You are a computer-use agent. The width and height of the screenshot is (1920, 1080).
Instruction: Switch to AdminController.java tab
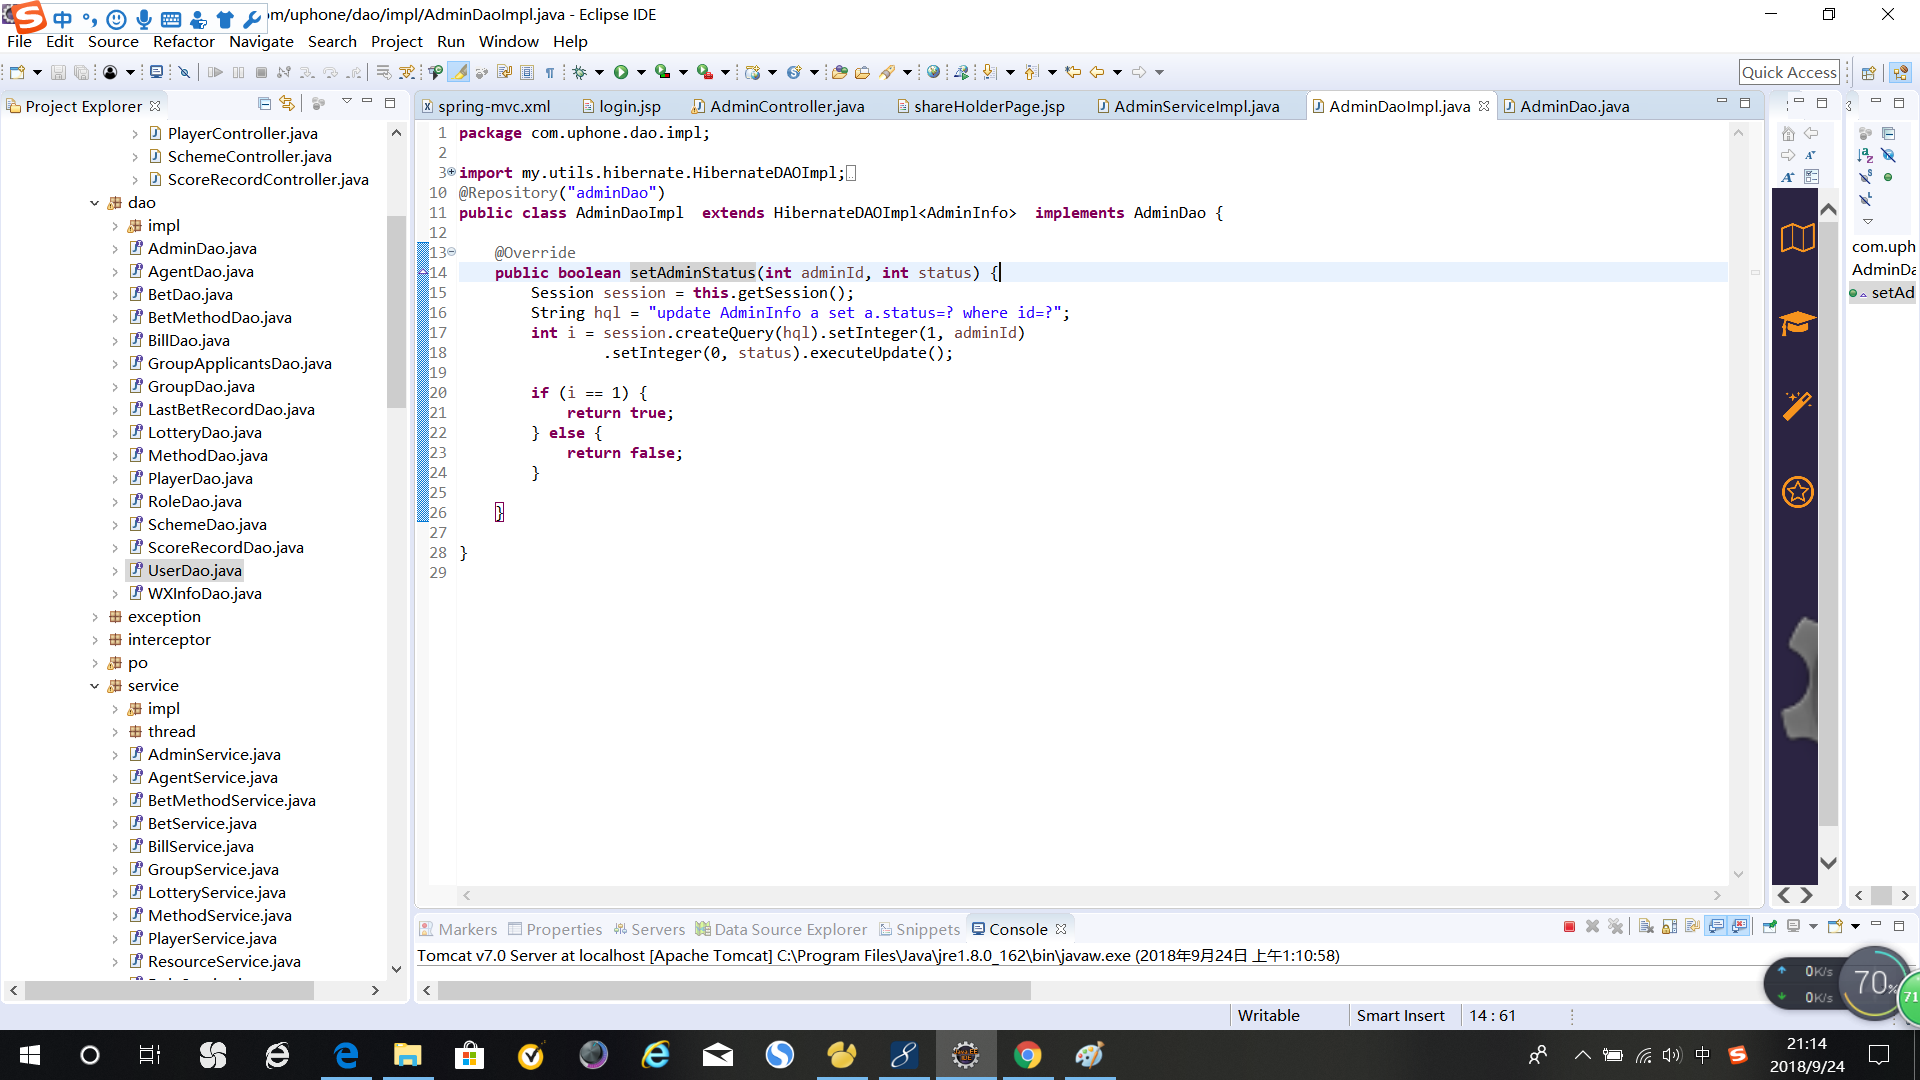pyautogui.click(x=777, y=106)
